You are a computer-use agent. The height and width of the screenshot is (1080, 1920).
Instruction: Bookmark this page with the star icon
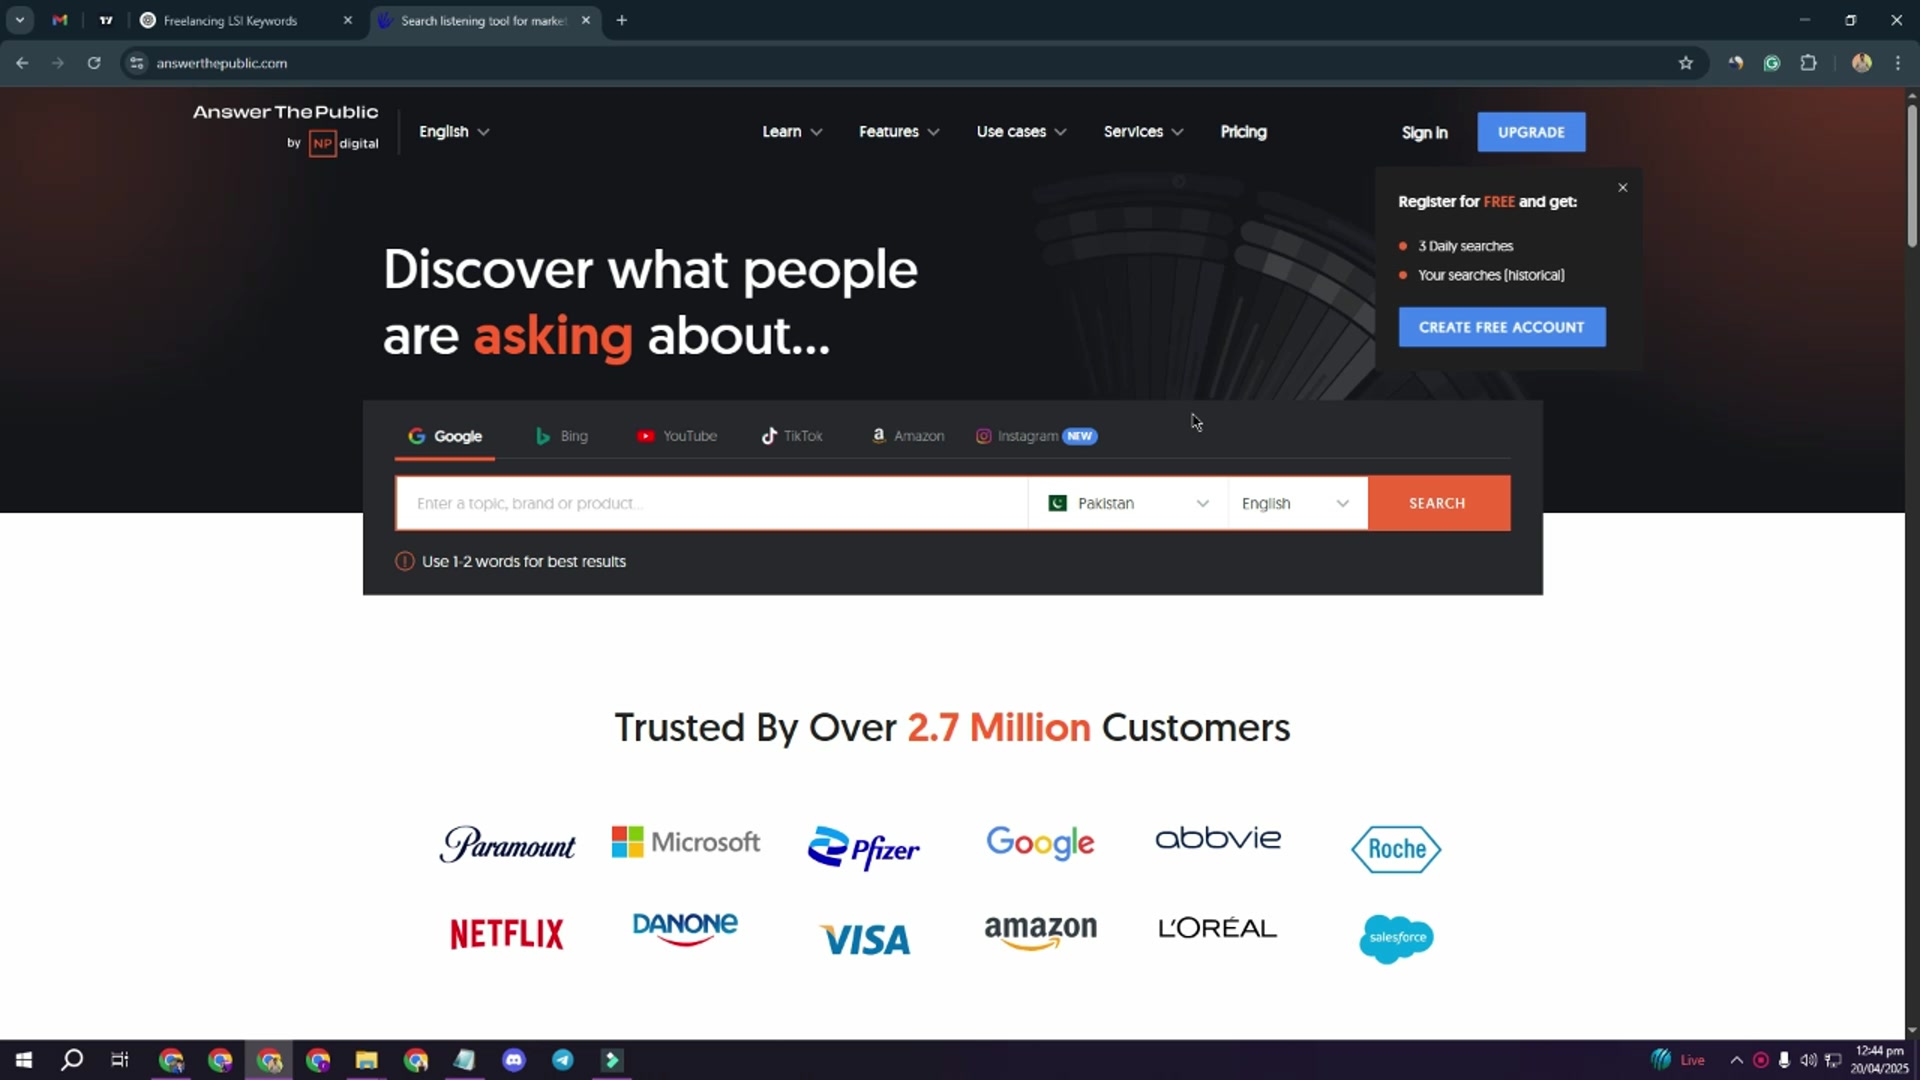pos(1685,63)
